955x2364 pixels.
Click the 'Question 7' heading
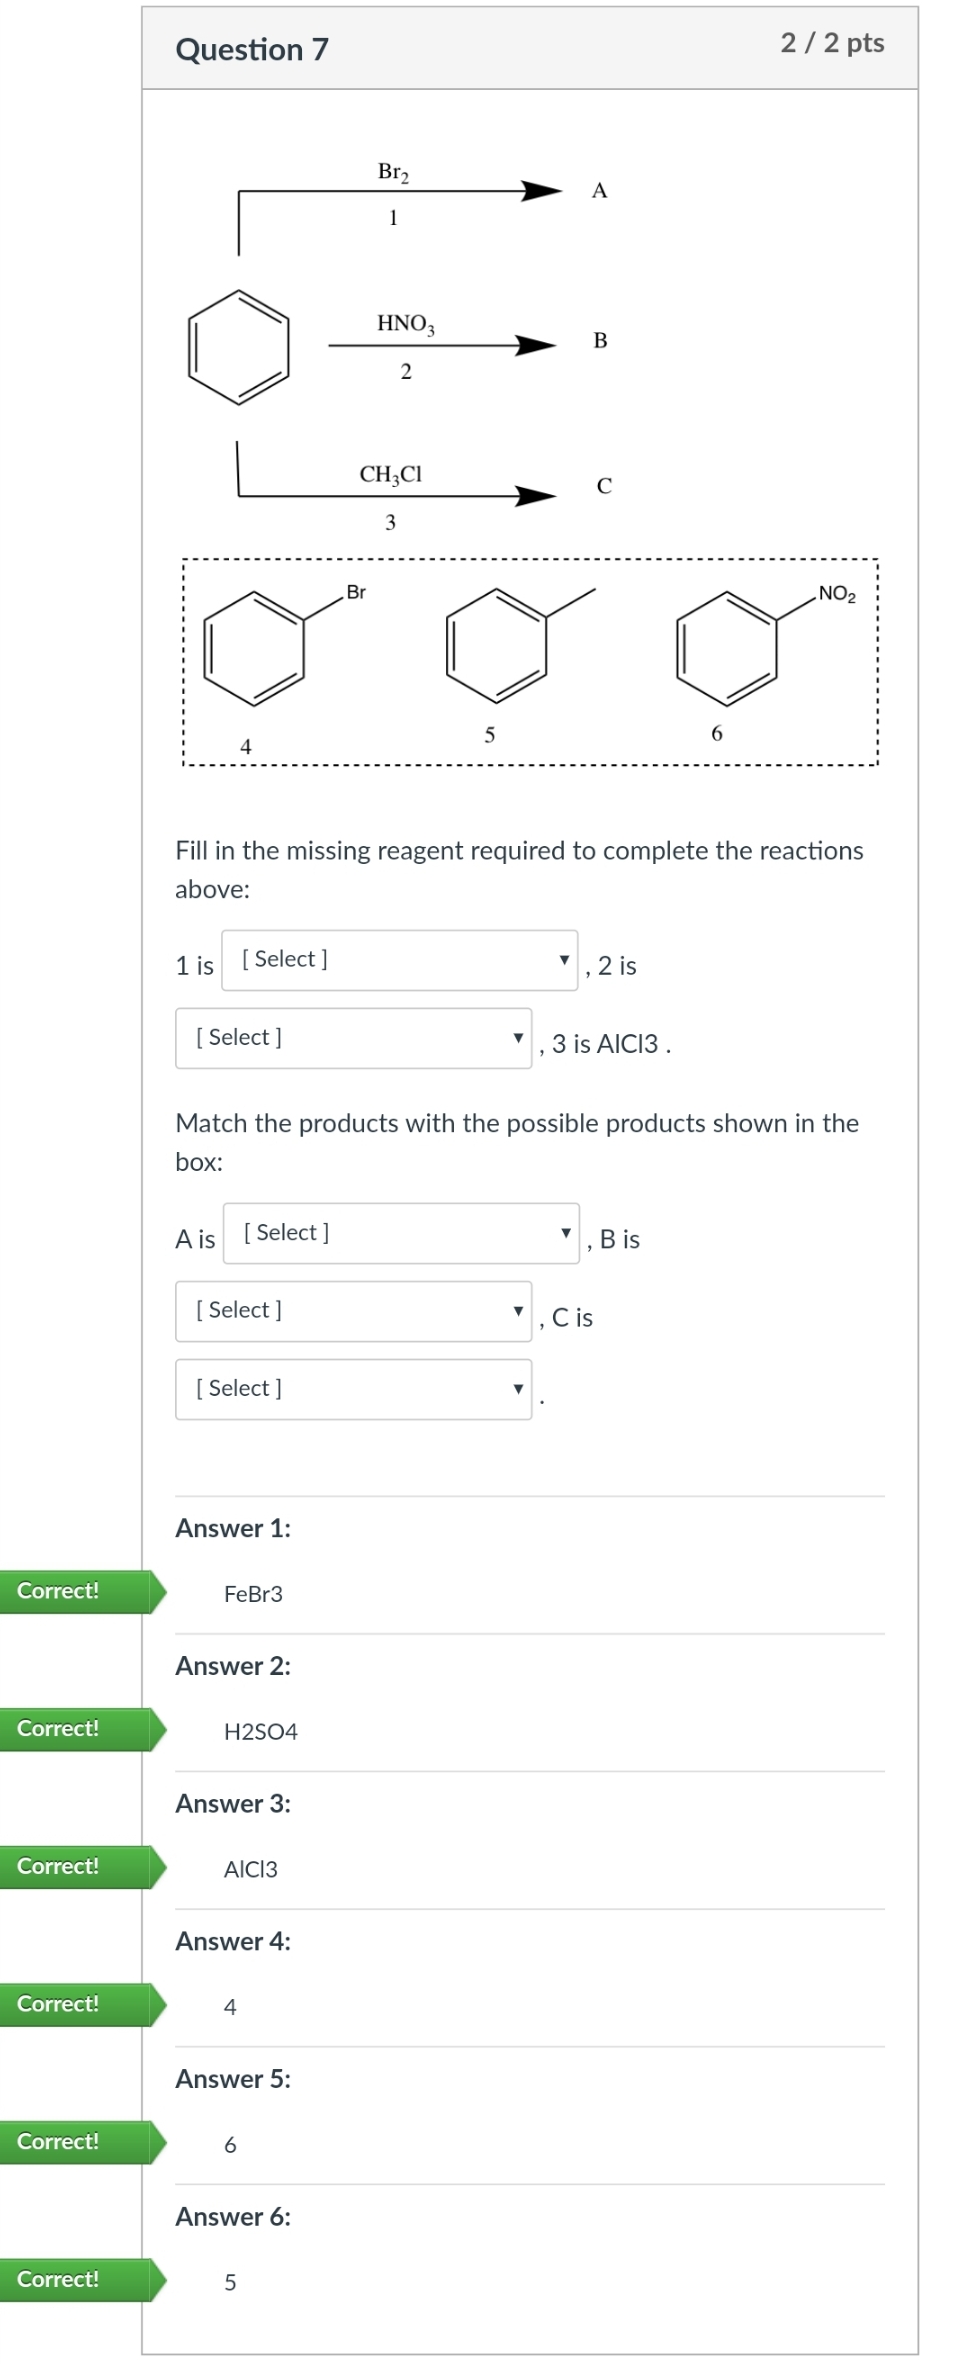tap(252, 50)
